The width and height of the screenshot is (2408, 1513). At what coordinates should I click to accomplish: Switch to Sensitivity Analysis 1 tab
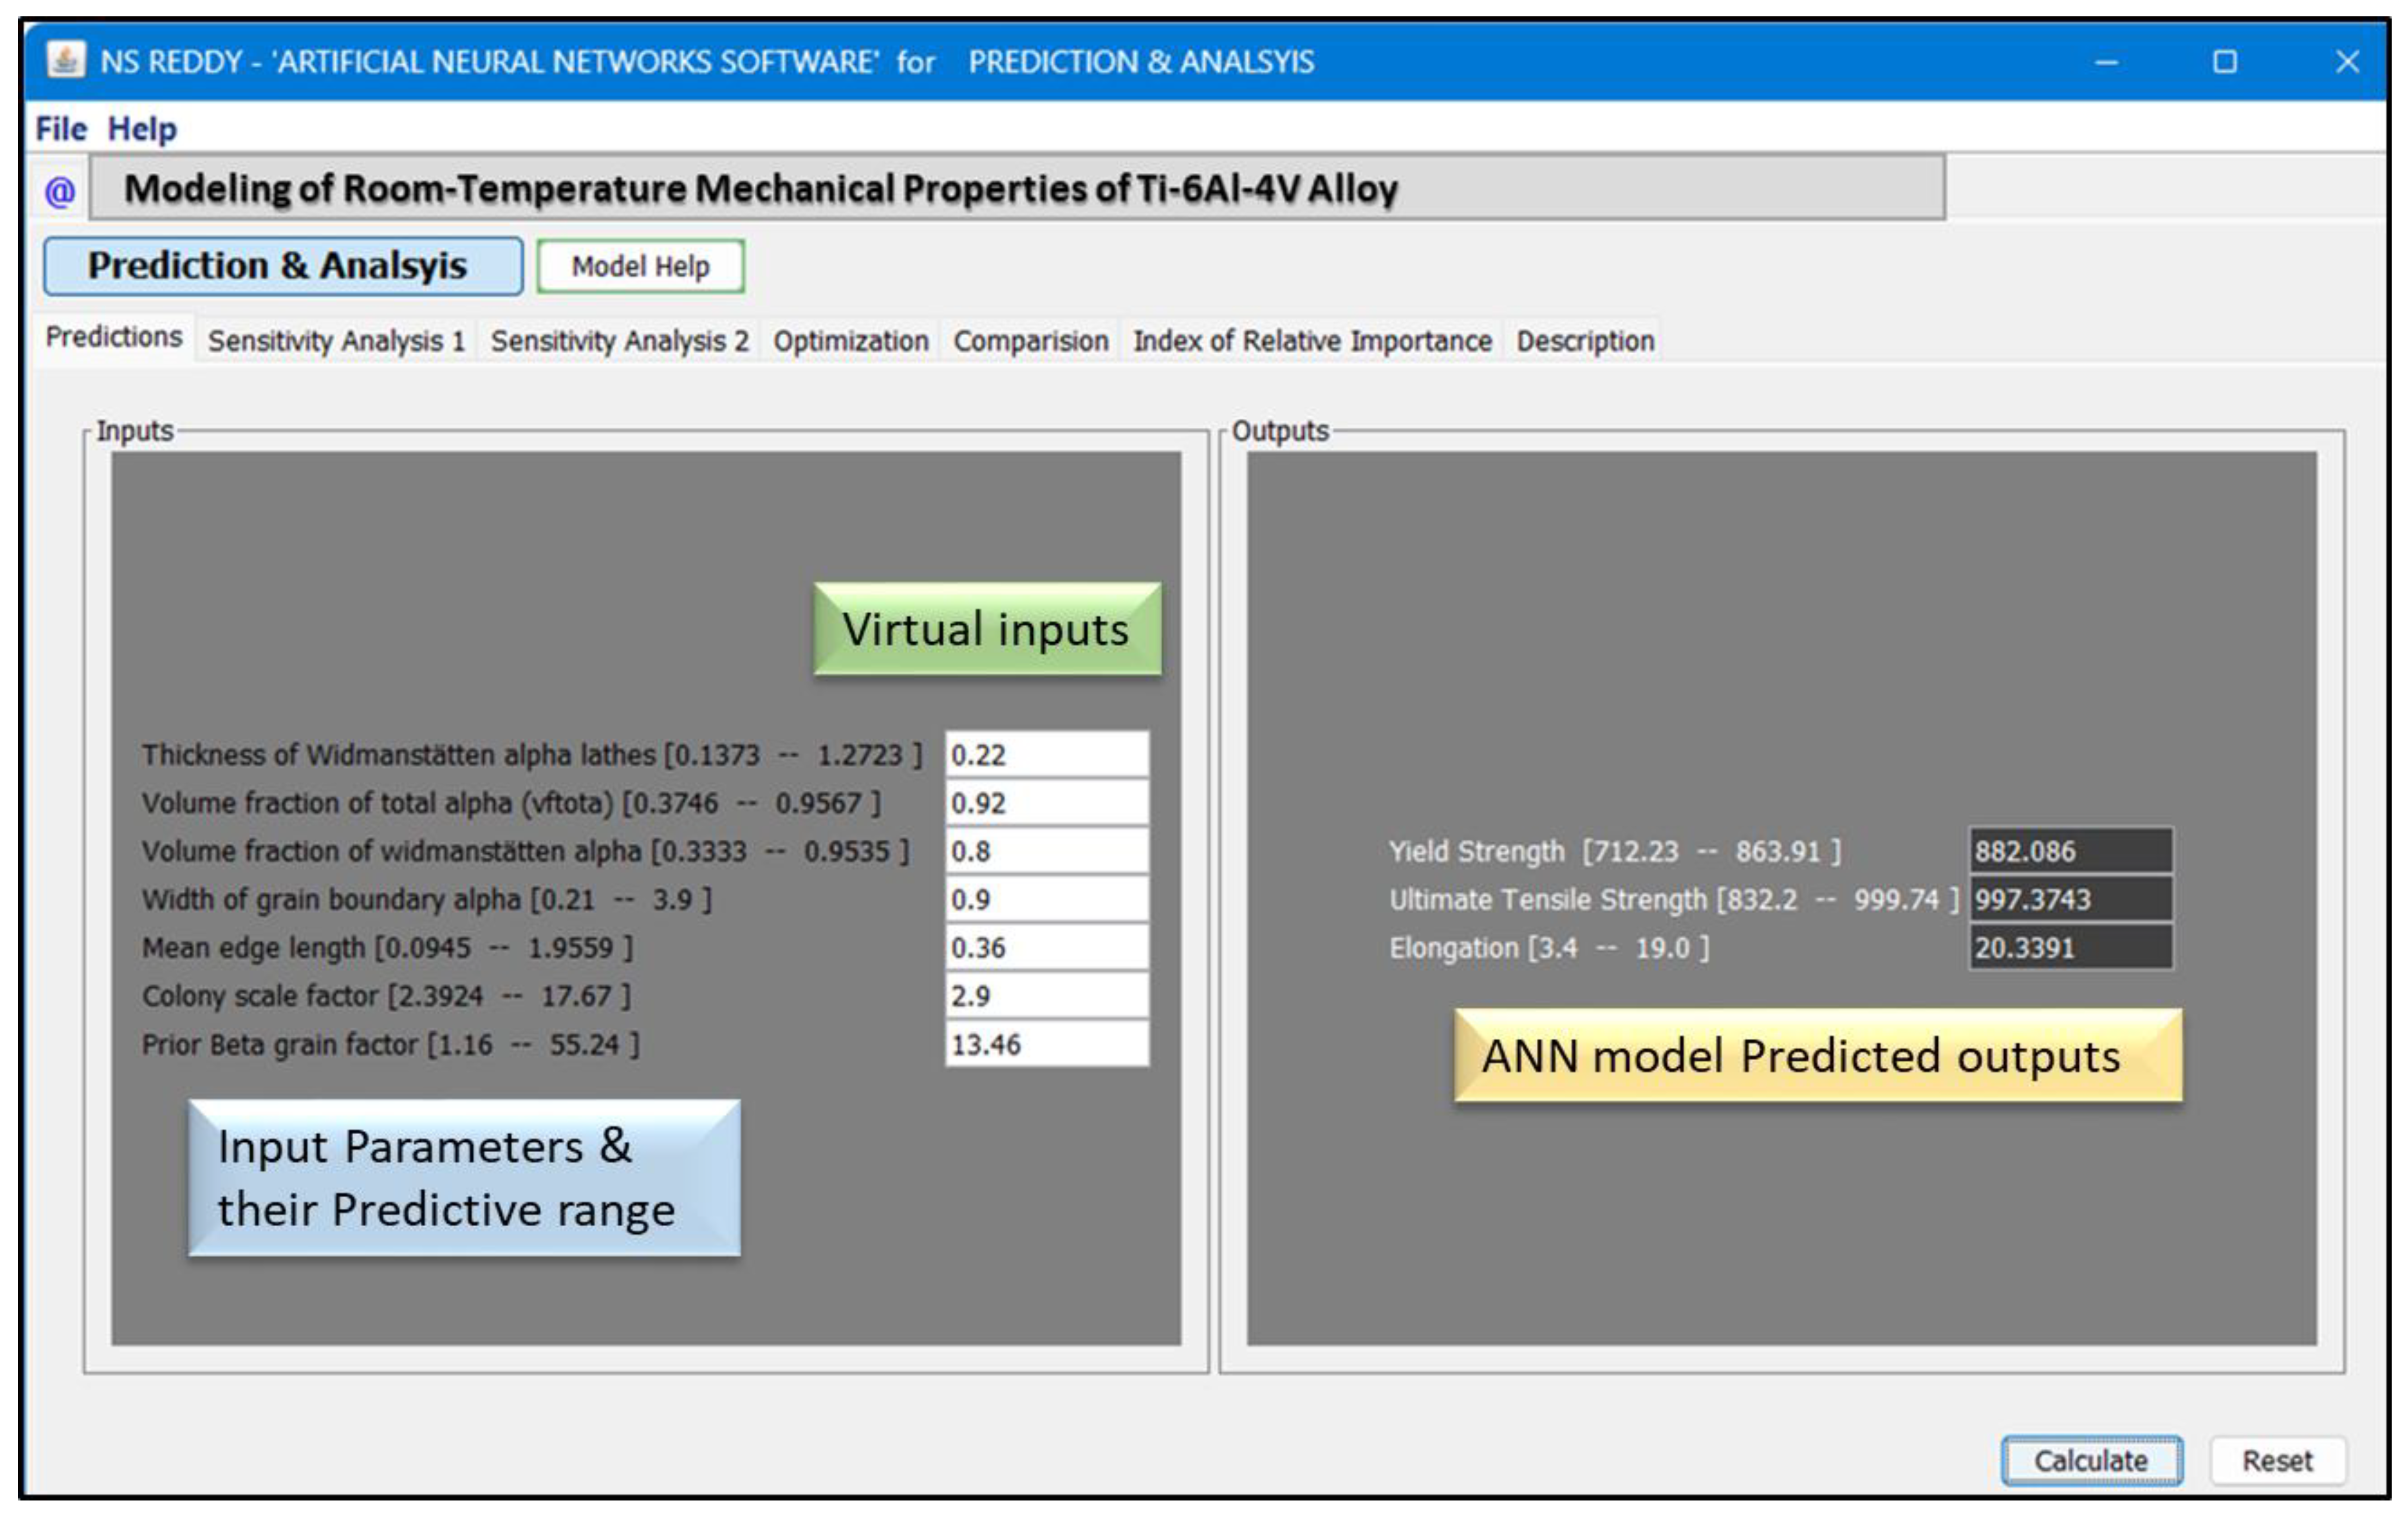[336, 341]
